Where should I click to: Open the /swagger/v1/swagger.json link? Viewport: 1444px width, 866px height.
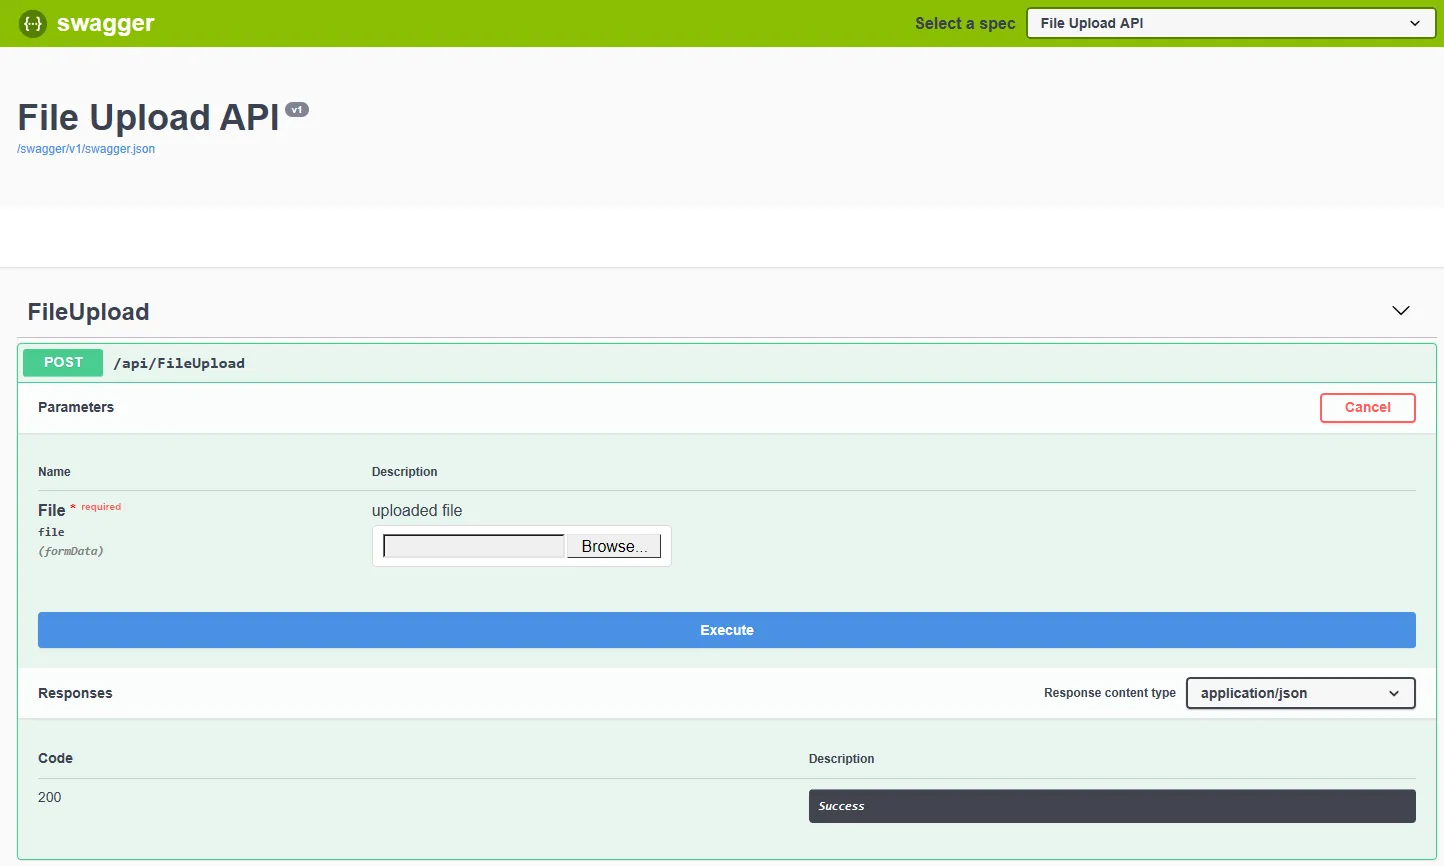(x=86, y=149)
